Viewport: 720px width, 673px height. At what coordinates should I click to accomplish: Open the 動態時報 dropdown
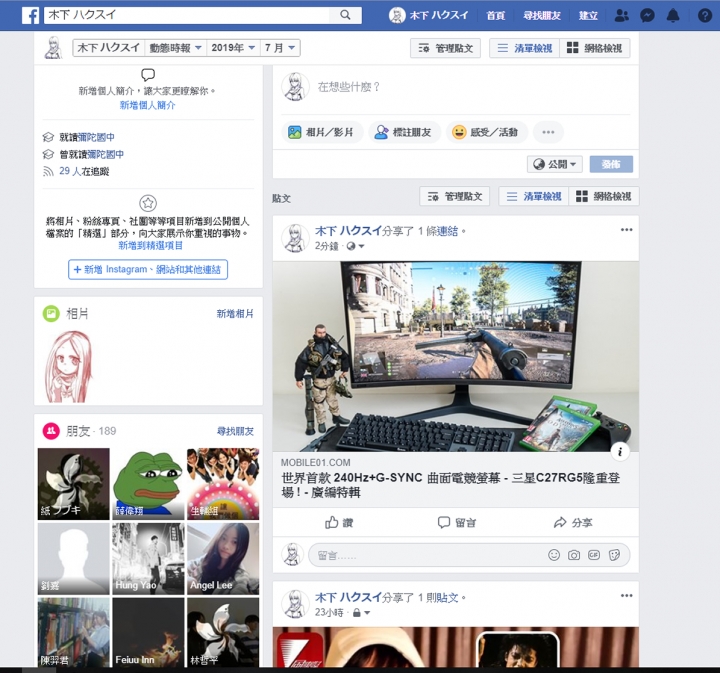coord(175,48)
